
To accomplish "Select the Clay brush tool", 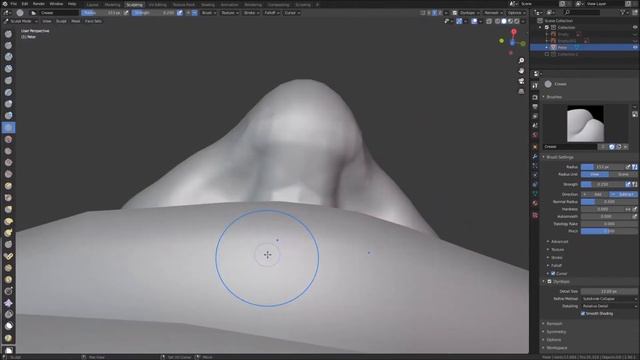I will pyautogui.click(x=8, y=57).
